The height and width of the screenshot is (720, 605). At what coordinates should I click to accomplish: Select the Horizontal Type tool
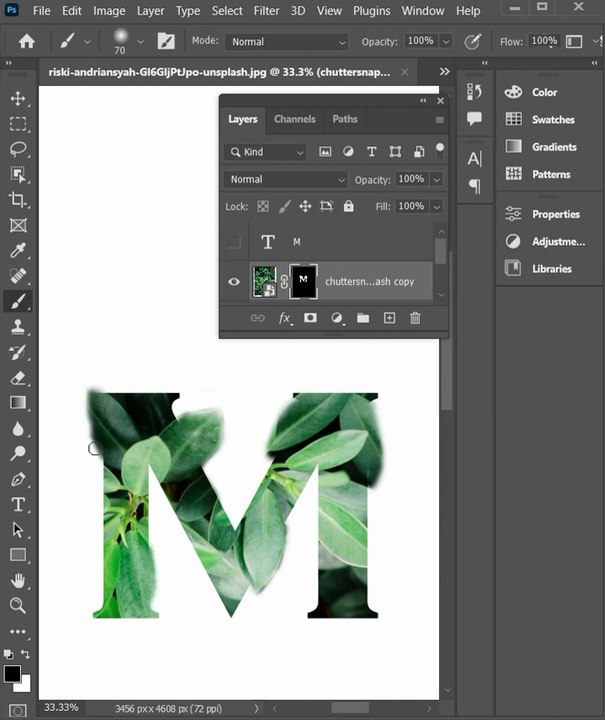[x=18, y=505]
